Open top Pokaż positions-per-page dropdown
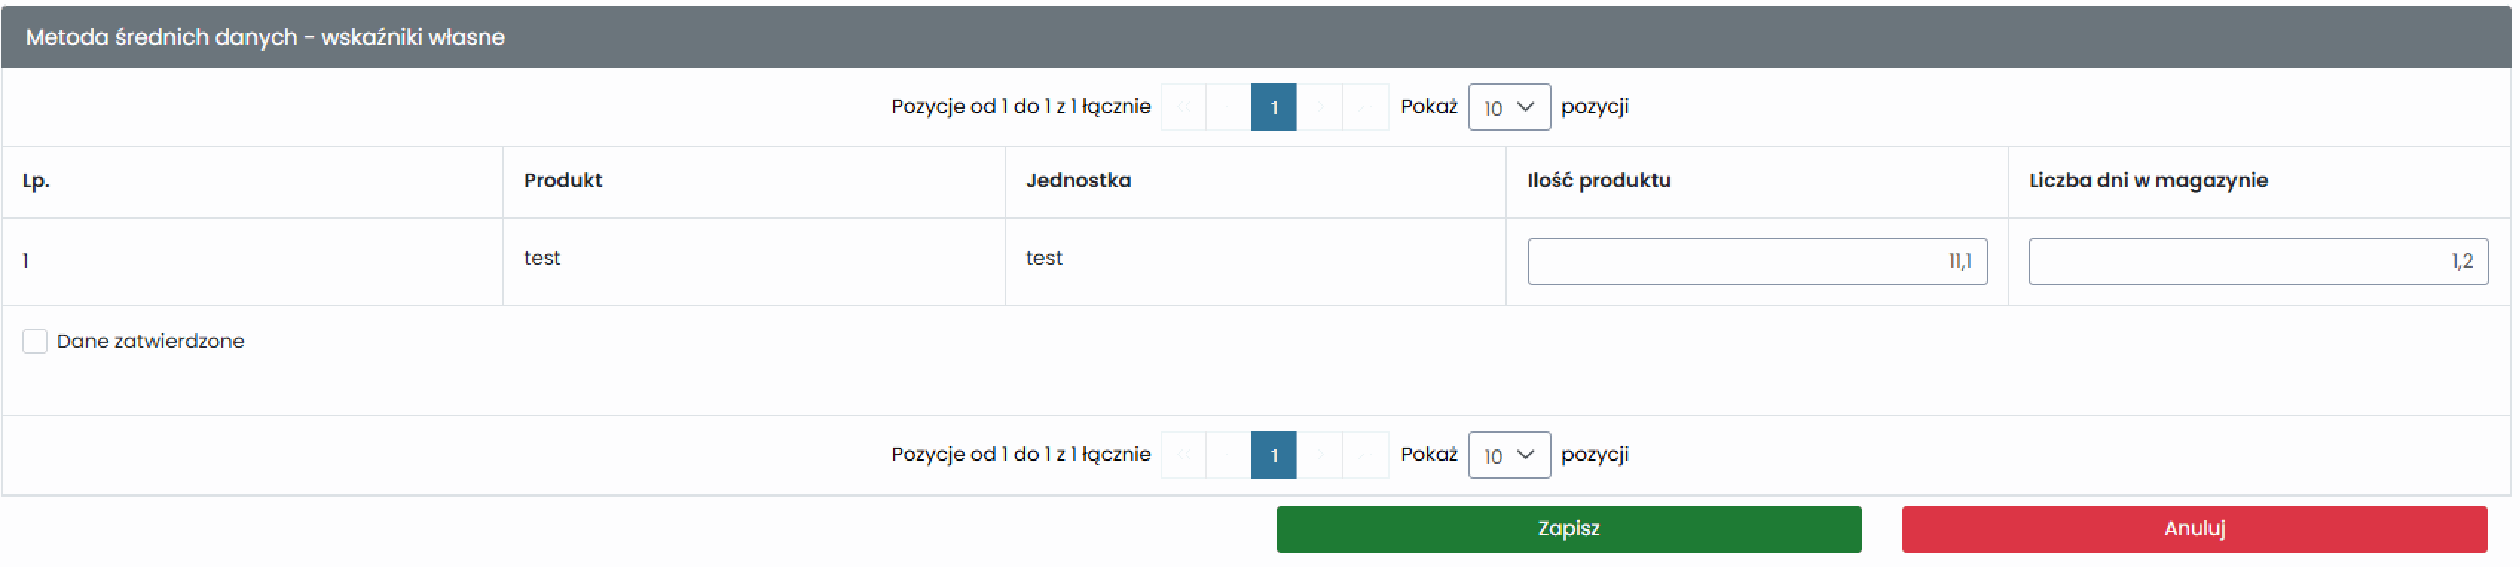 (x=1509, y=107)
